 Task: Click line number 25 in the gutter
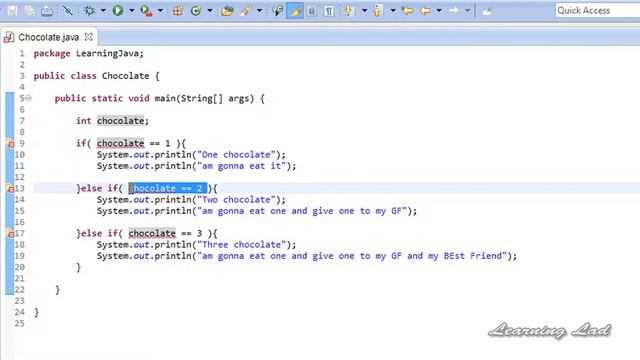click(x=20, y=323)
